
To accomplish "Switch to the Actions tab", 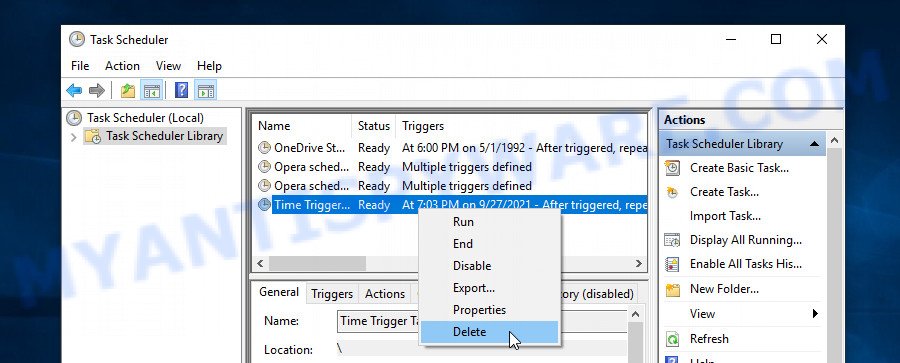I will point(385,294).
